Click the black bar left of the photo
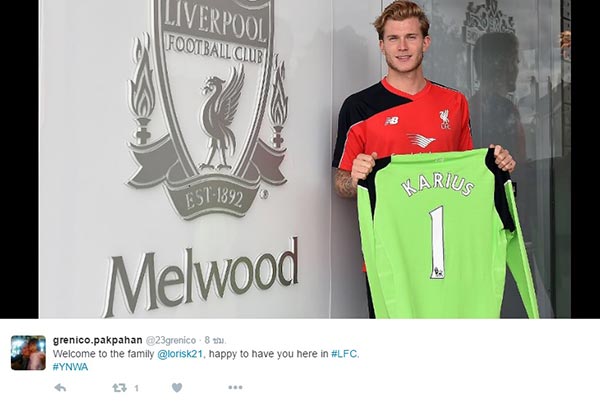Image resolution: width=600 pixels, height=411 pixels. [x=19, y=159]
